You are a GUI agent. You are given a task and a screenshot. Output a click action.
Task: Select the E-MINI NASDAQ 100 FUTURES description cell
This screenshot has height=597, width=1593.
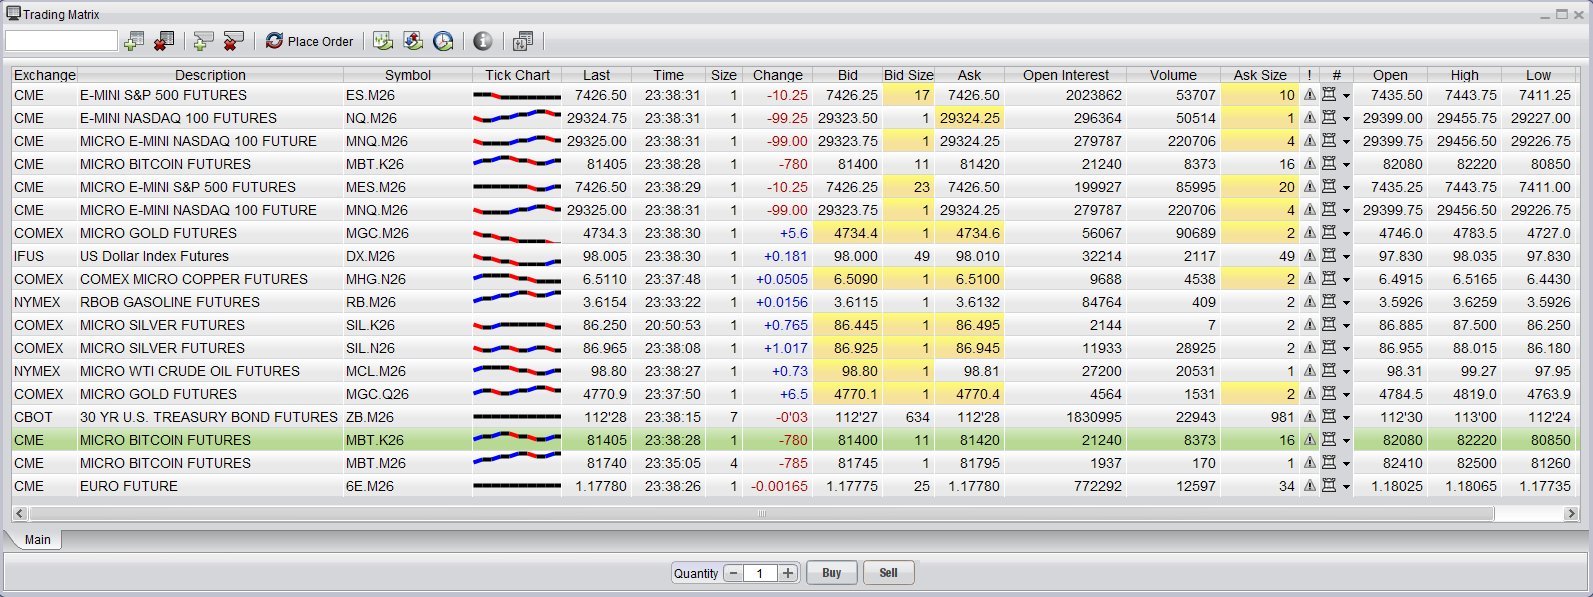point(210,118)
